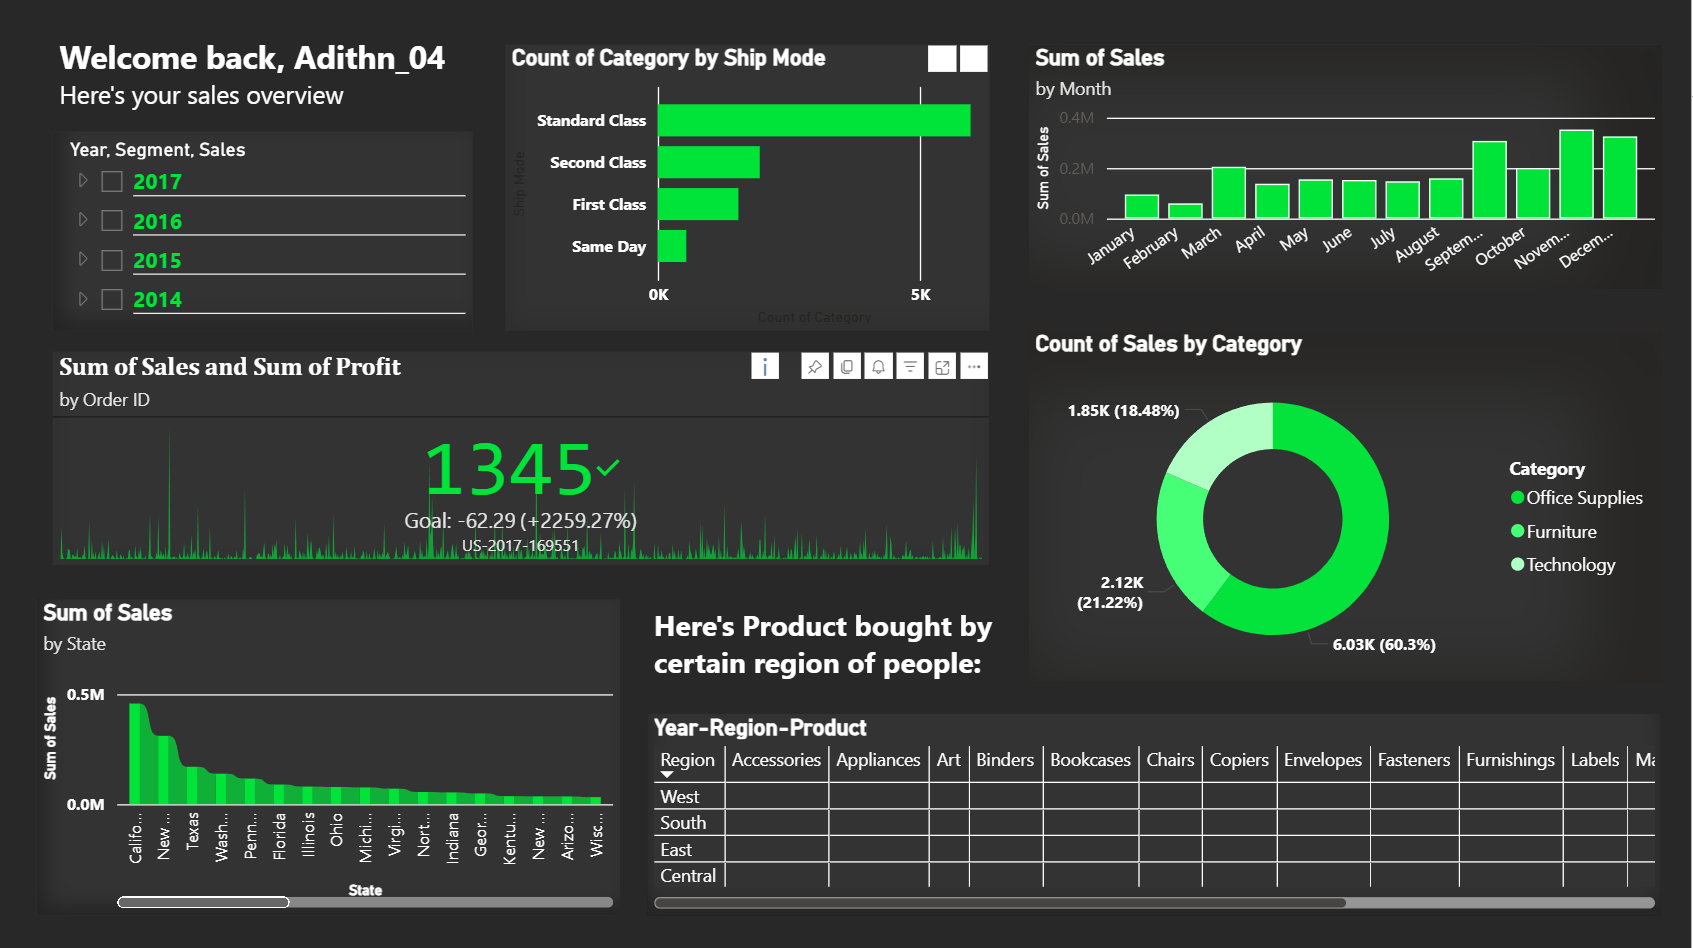Select the Bookcases column header

click(x=1090, y=760)
